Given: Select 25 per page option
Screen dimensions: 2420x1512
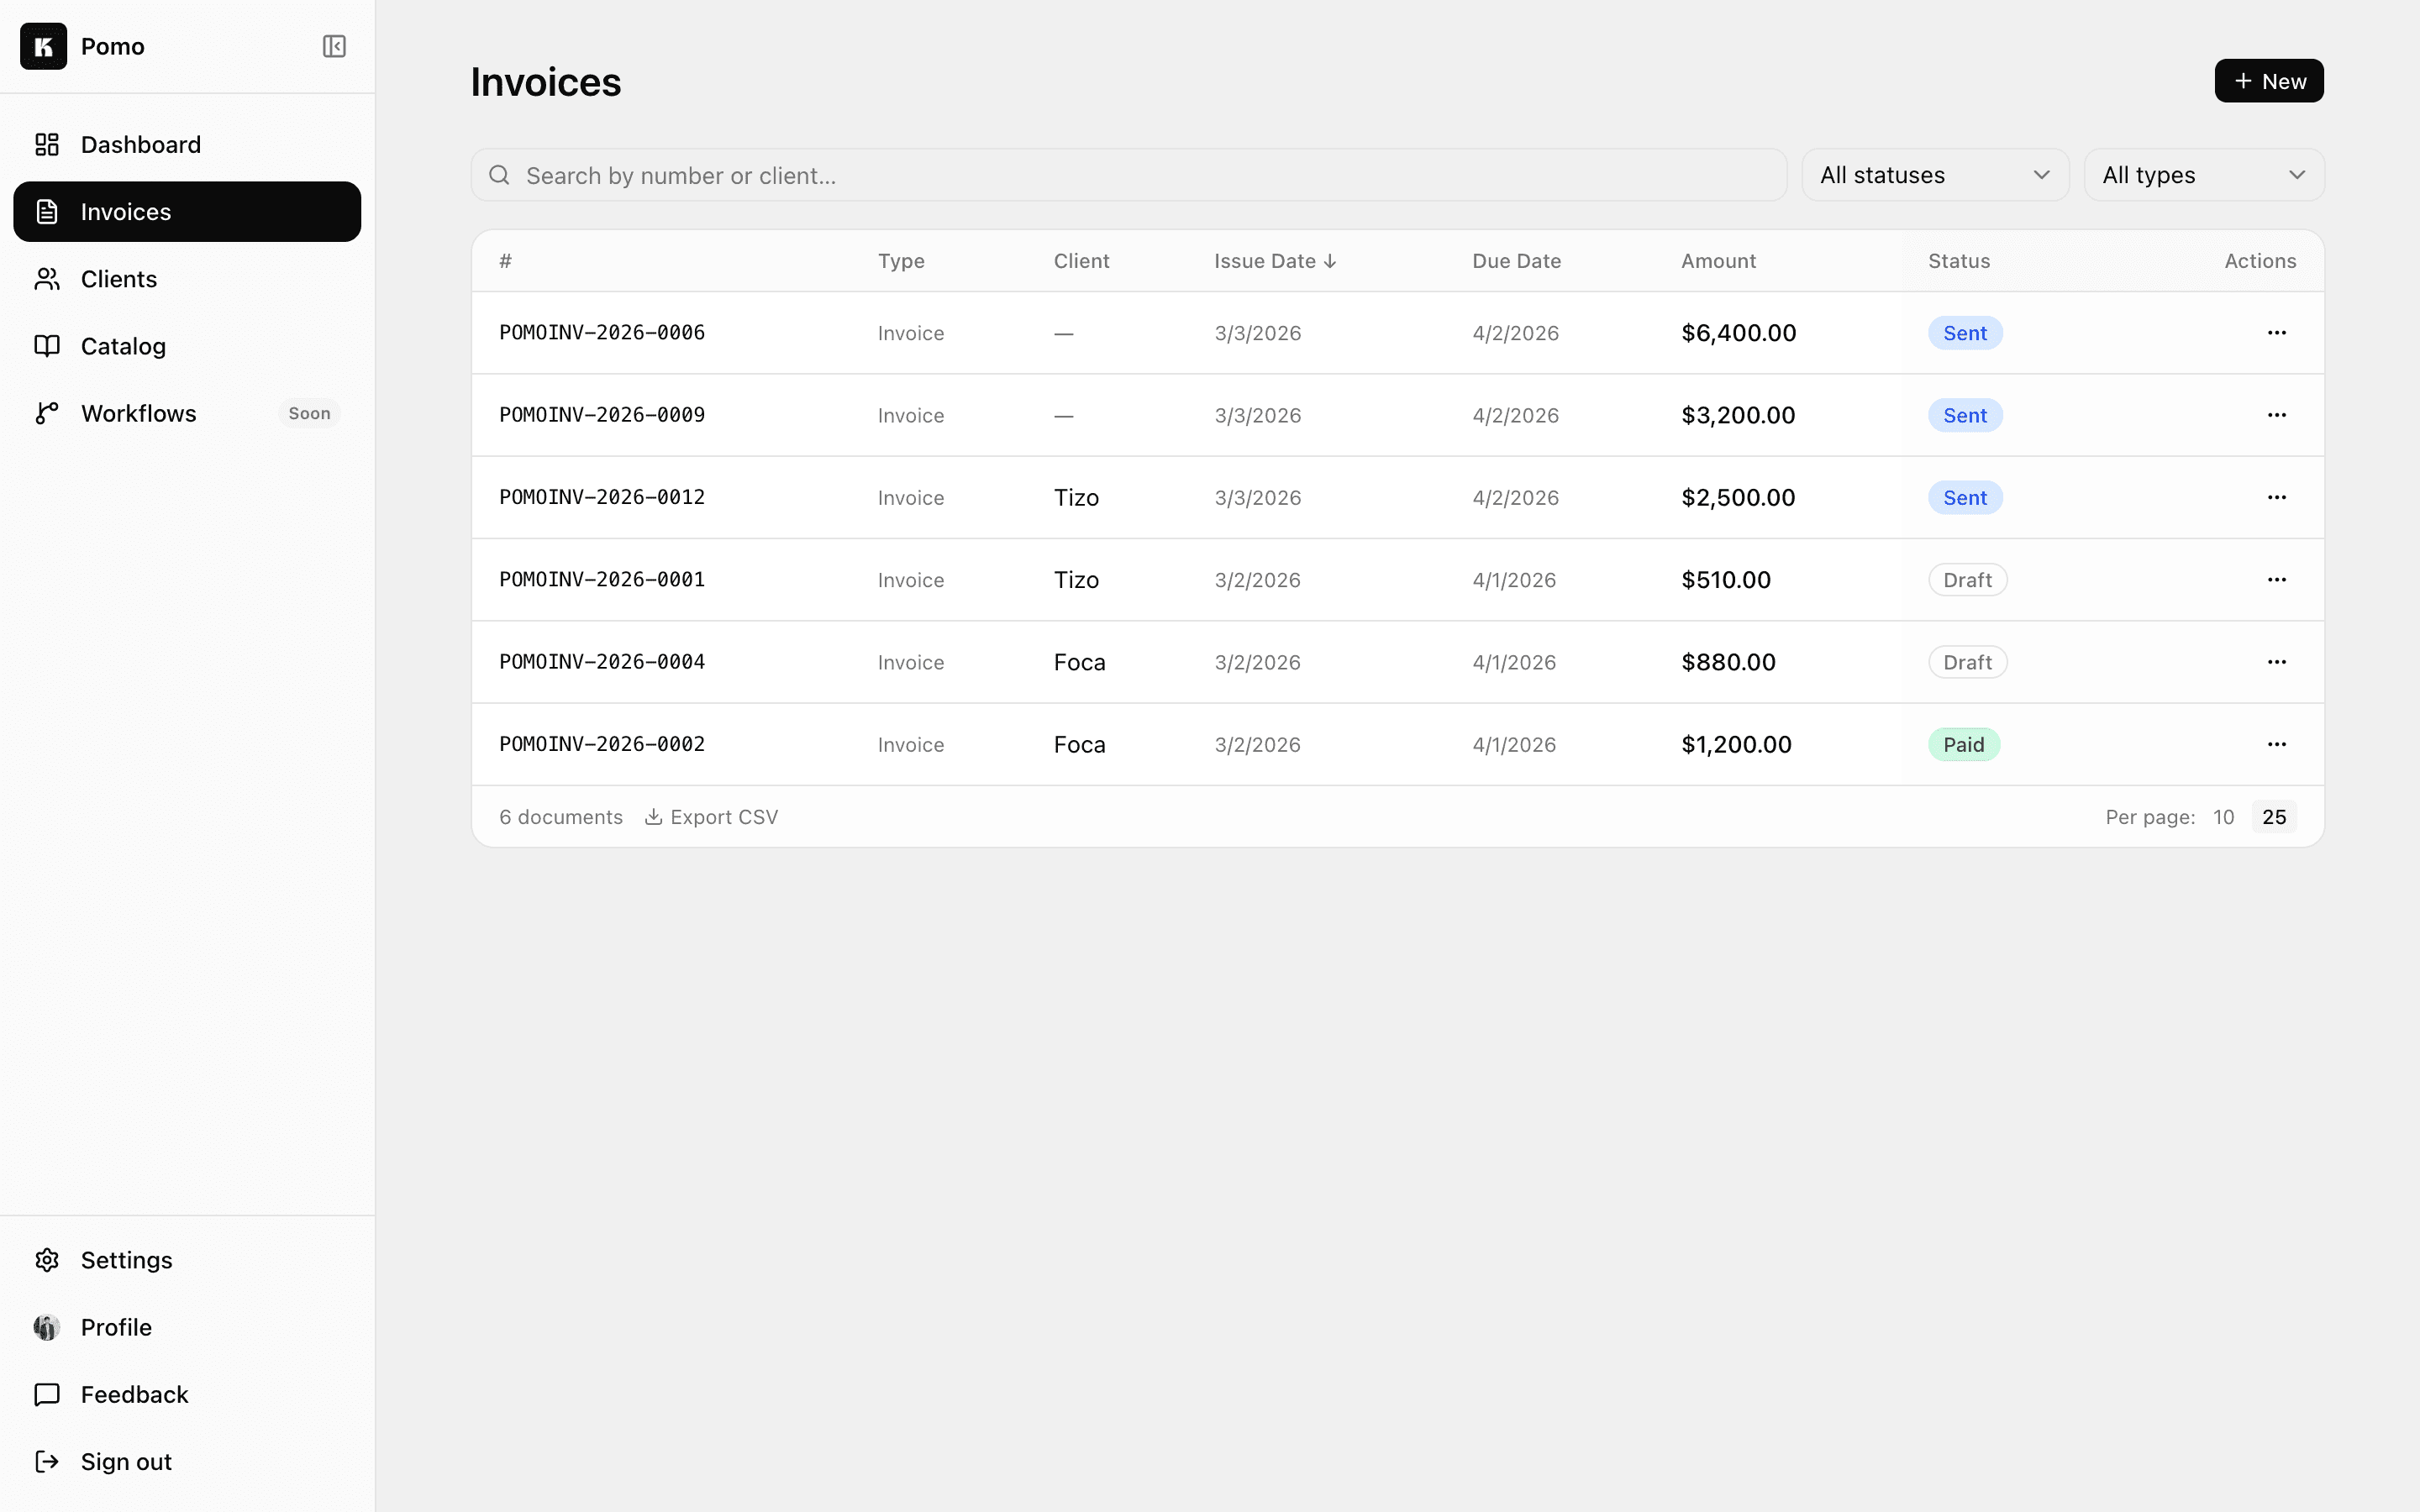Looking at the screenshot, I should coord(2274,816).
